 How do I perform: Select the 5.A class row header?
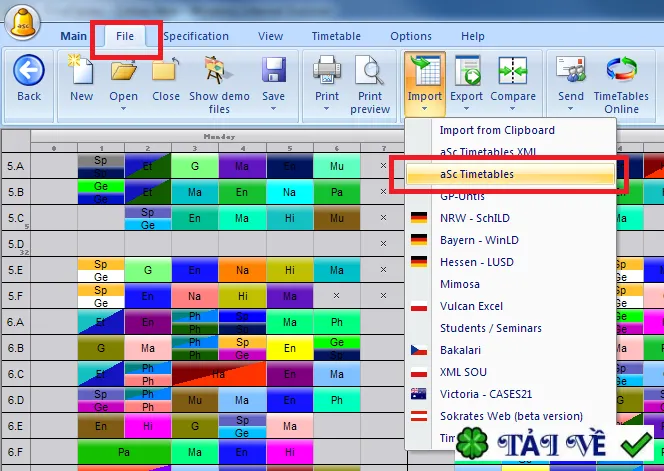[16, 166]
